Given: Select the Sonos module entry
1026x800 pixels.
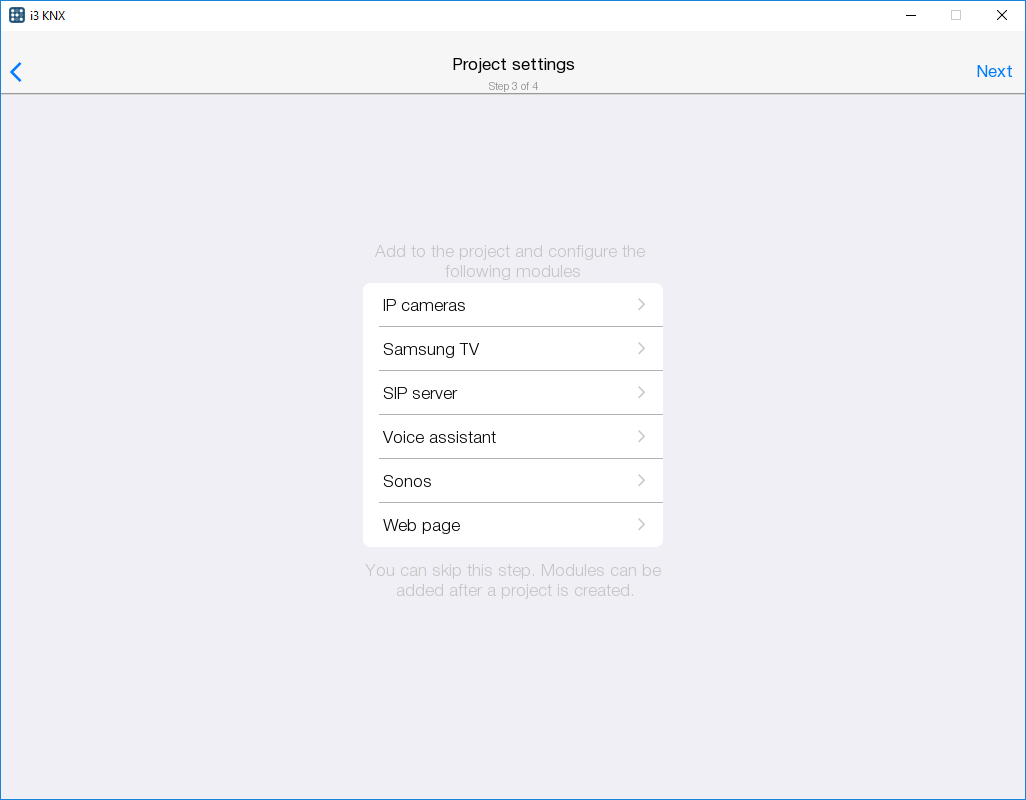Looking at the screenshot, I should coord(407,481).
